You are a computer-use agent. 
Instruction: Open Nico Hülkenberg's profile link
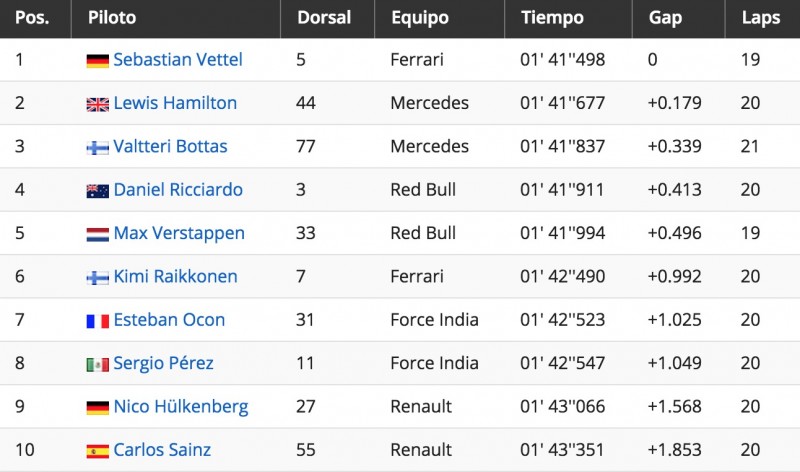point(180,407)
